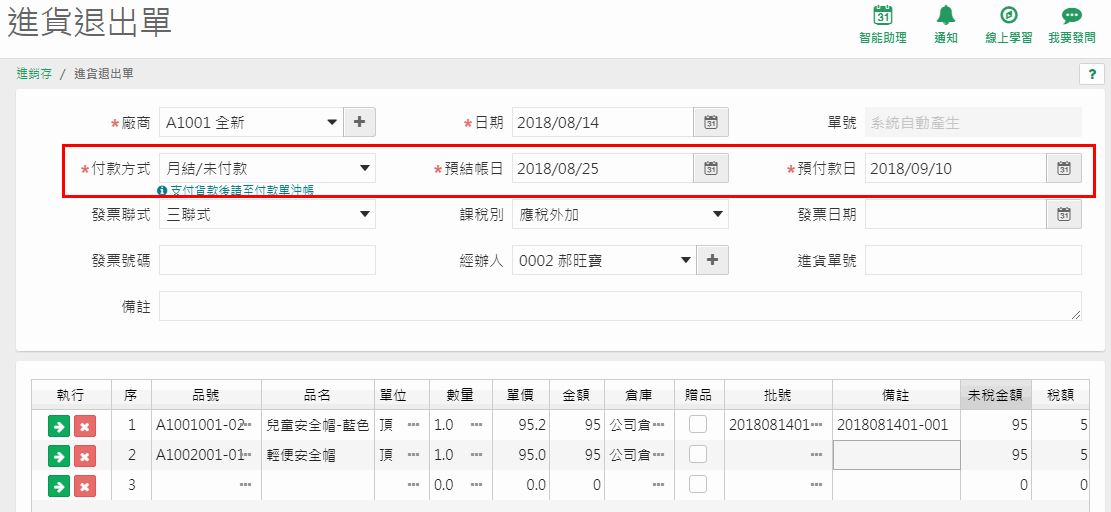
Task: Open calendar picker for 預付款日
Action: [x=1064, y=168]
